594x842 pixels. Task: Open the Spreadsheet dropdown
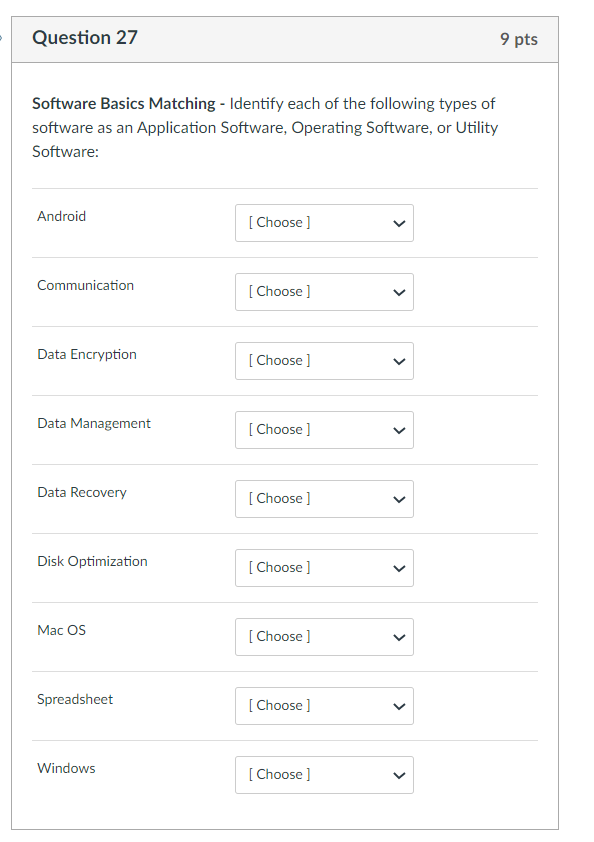(324, 705)
